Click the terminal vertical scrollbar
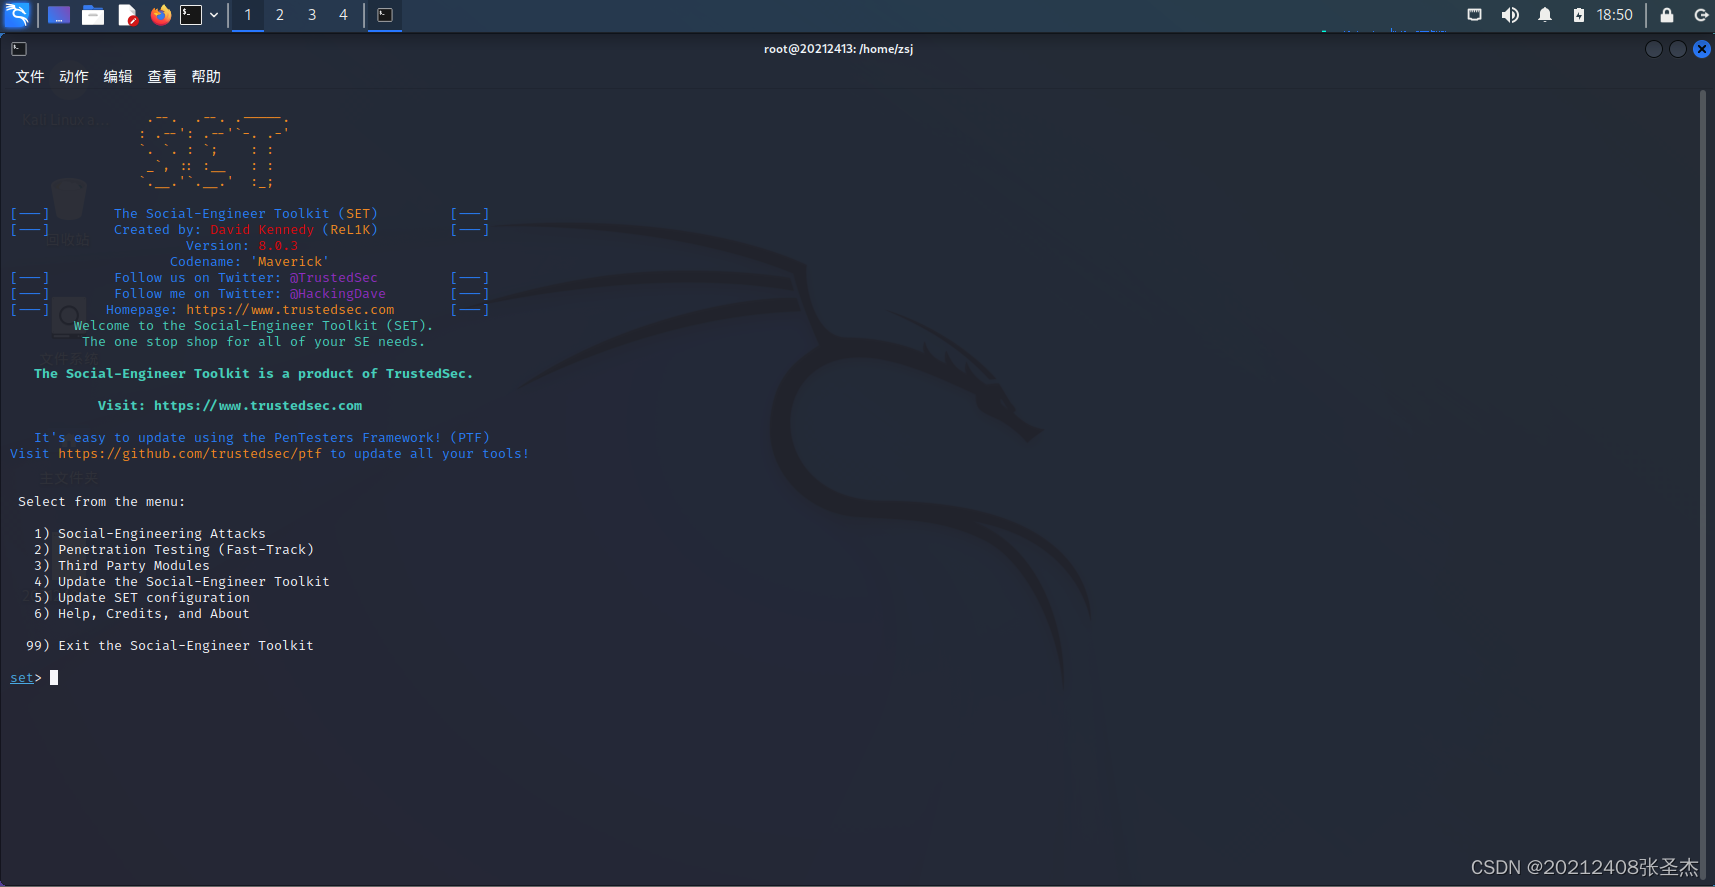Screen dimensions: 1715x887 (1703, 485)
